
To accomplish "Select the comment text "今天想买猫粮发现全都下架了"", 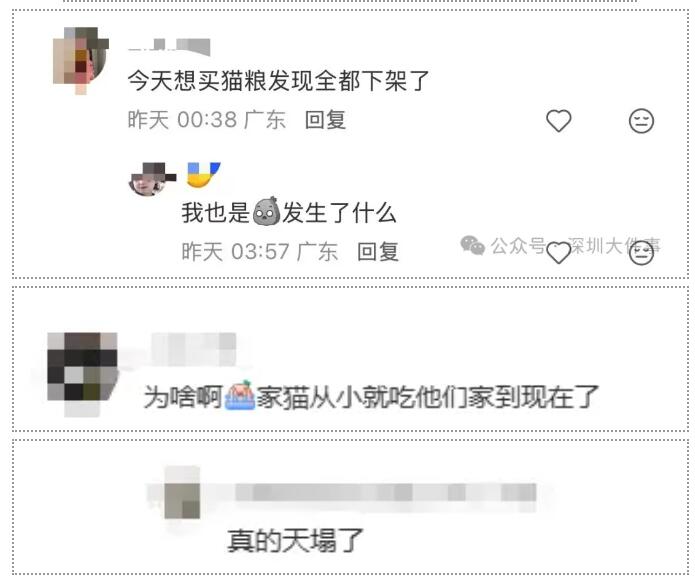I will coord(278,82).
